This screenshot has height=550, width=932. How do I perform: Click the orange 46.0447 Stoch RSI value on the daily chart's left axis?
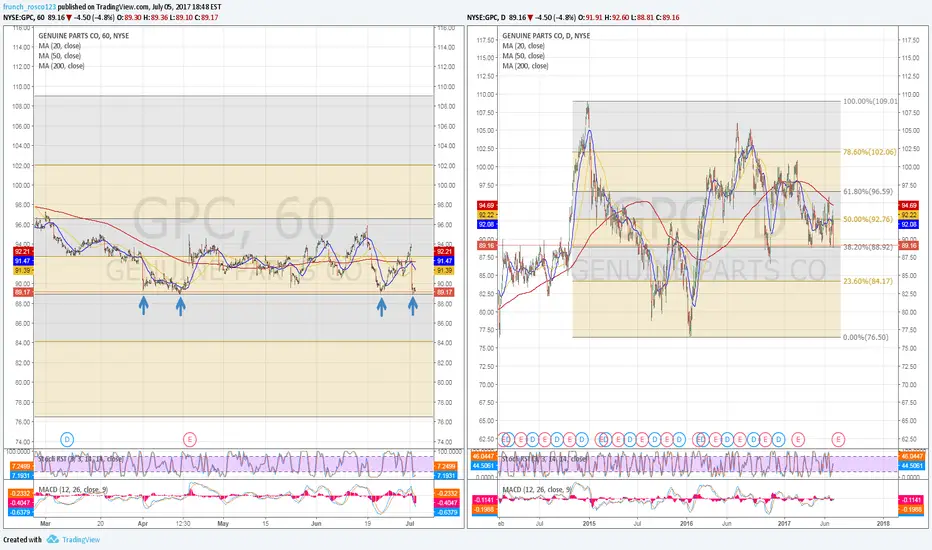(x=483, y=456)
